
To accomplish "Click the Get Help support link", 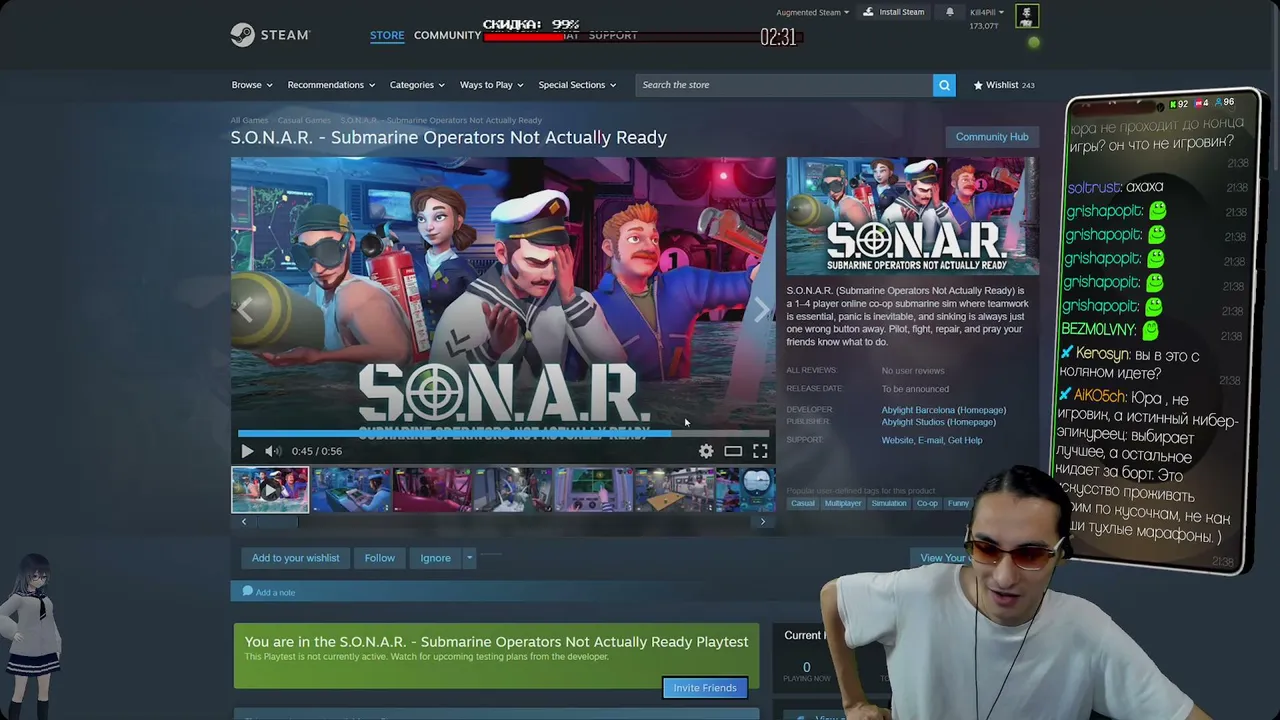I will point(965,440).
